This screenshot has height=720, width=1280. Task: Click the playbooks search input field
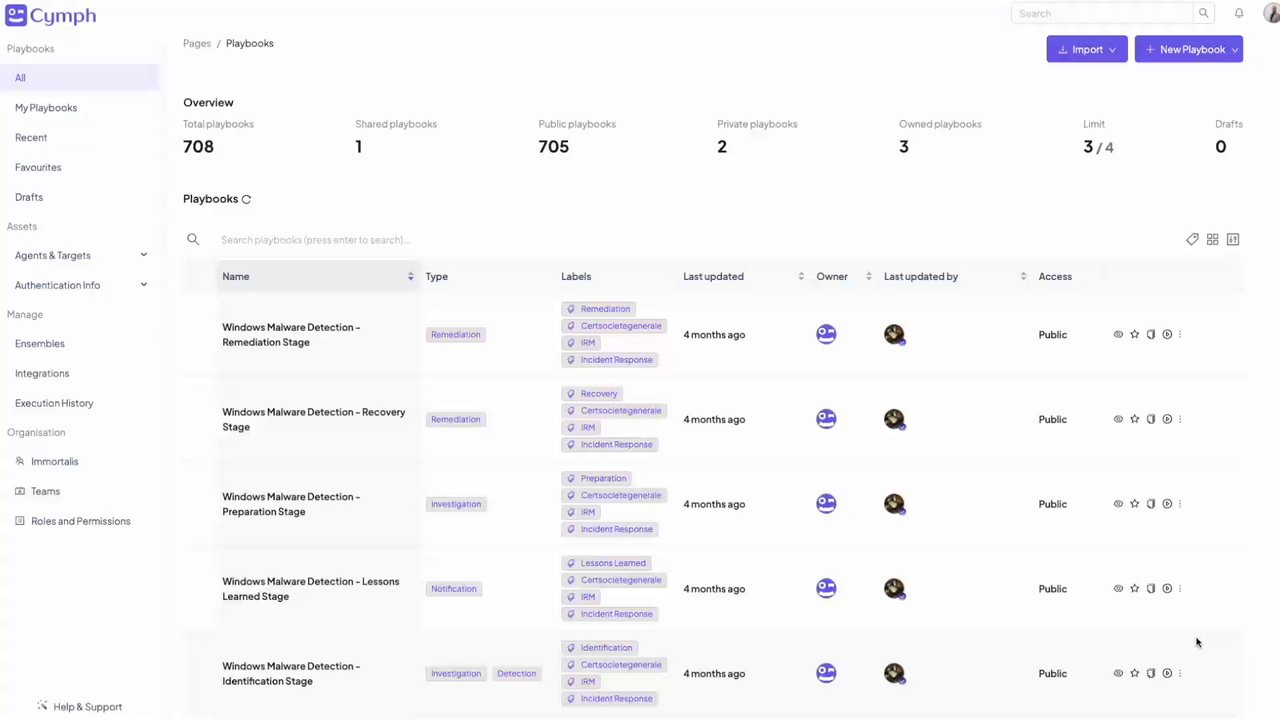(400, 240)
